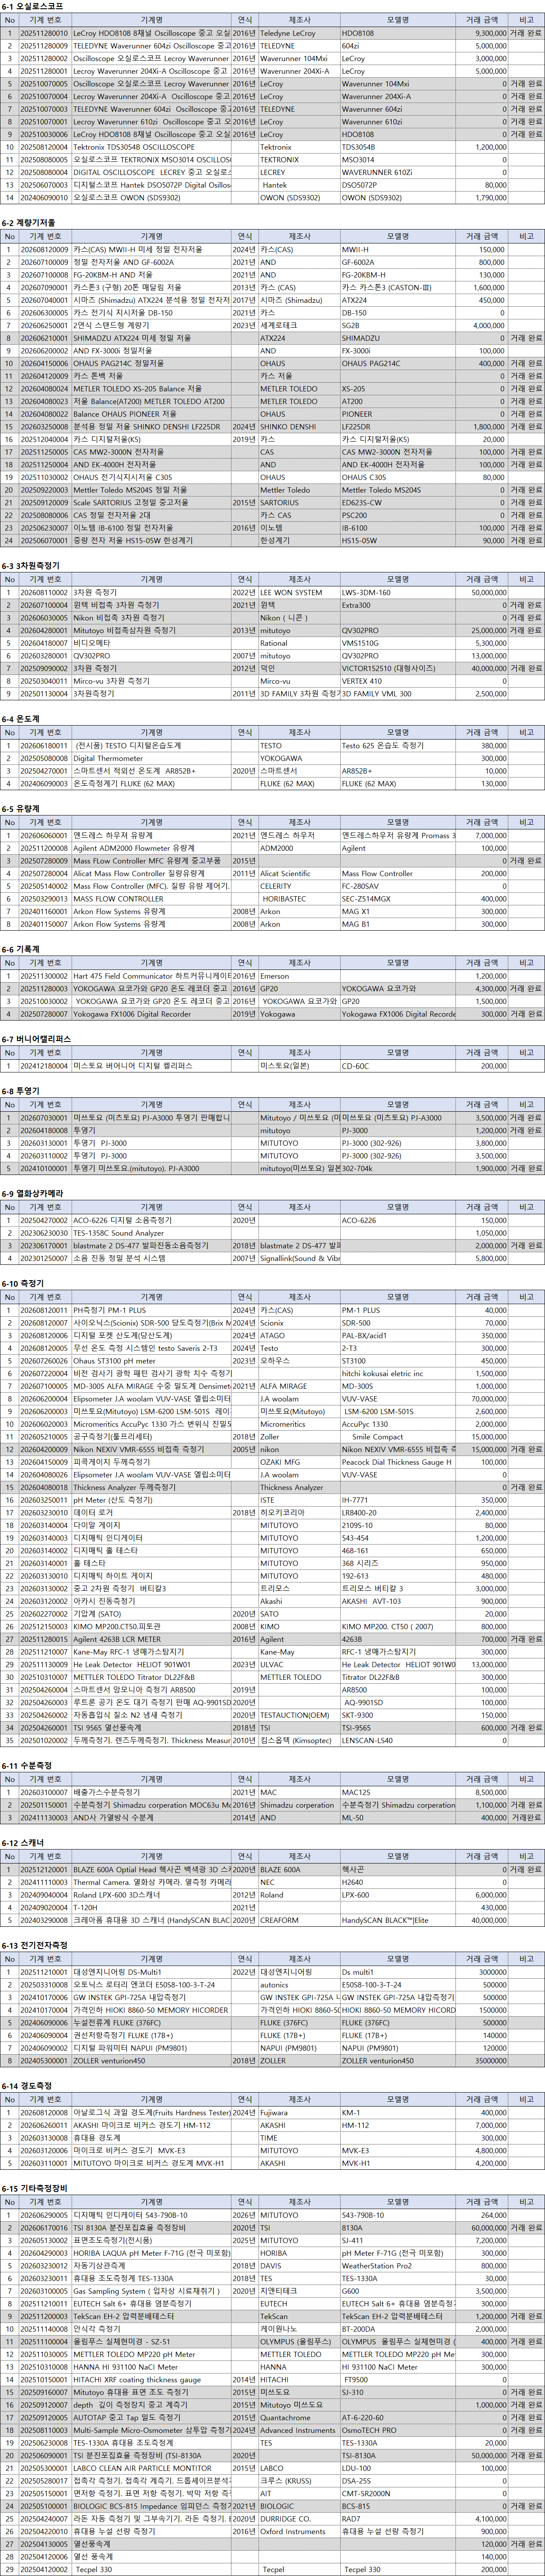Click the 9,300,000 price cell

coord(482,33)
